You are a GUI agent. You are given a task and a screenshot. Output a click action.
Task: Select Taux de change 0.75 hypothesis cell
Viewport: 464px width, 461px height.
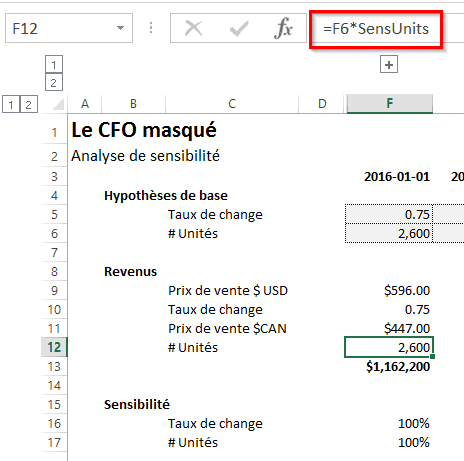click(x=389, y=214)
